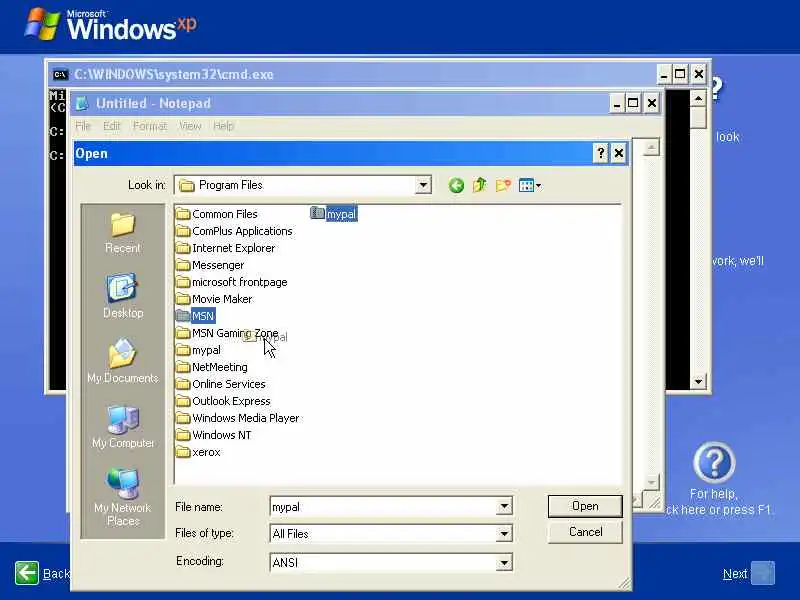This screenshot has height=600, width=800.
Task: Select the Online Services folder
Action: 221,384
